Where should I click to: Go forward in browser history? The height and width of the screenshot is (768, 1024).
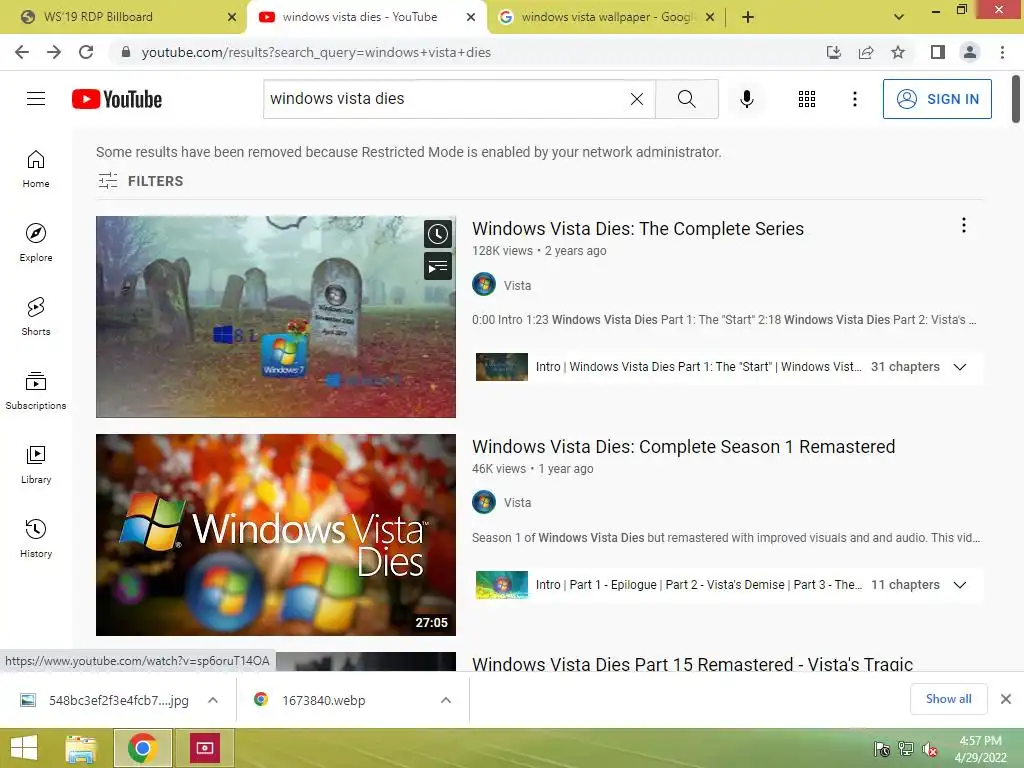(54, 52)
